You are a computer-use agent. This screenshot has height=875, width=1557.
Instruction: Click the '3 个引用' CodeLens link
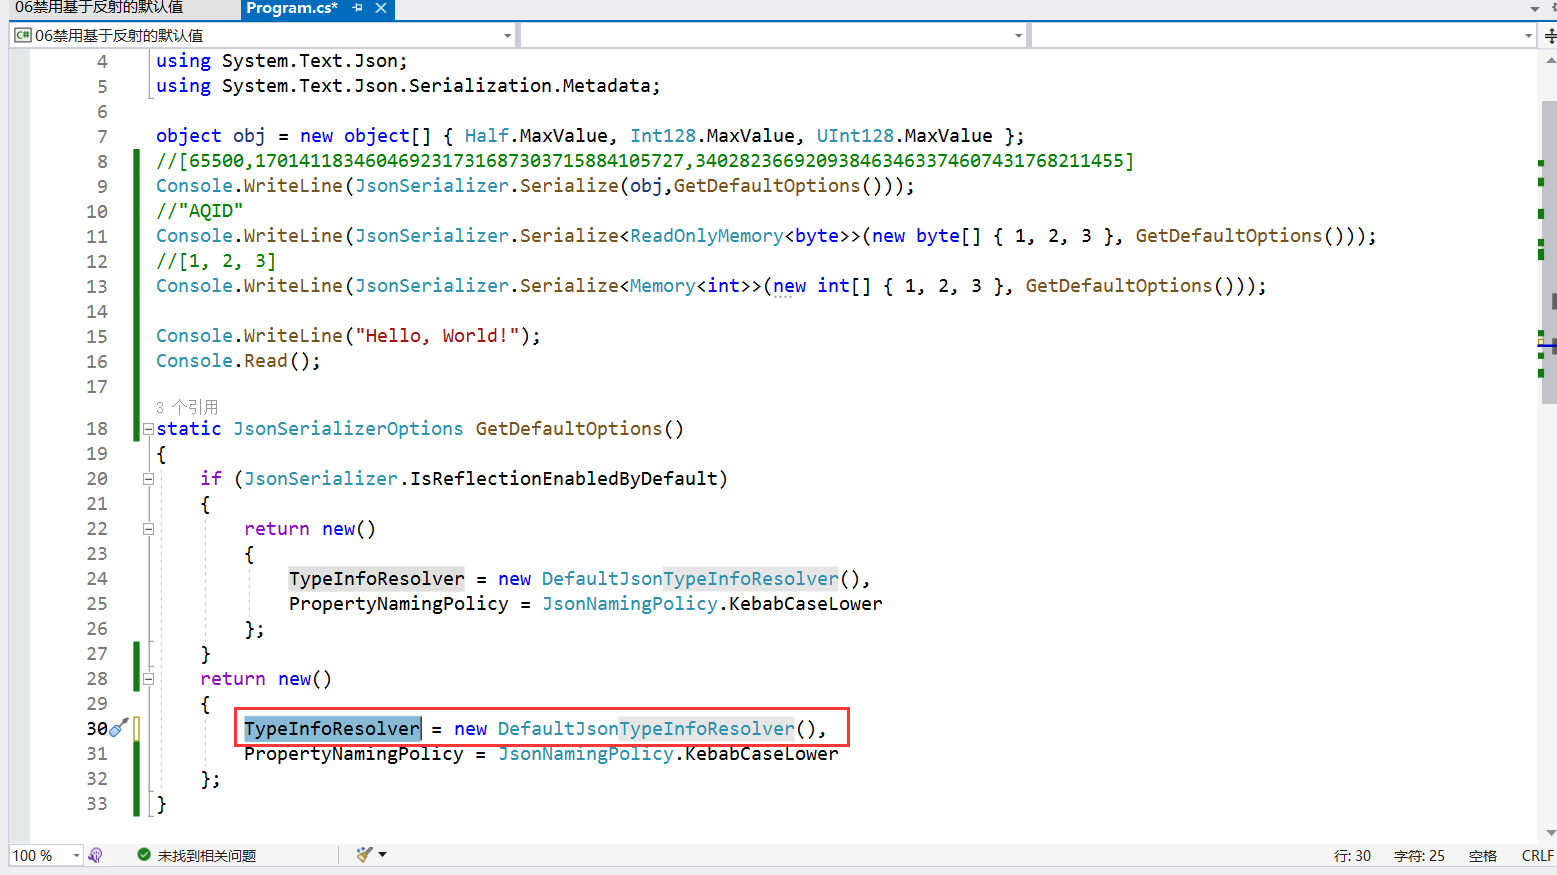(x=187, y=407)
